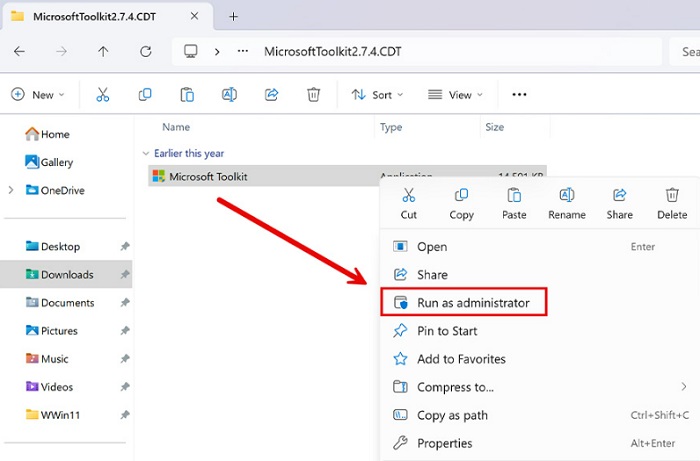Click the Cut scissors icon in toolbar

tap(103, 95)
